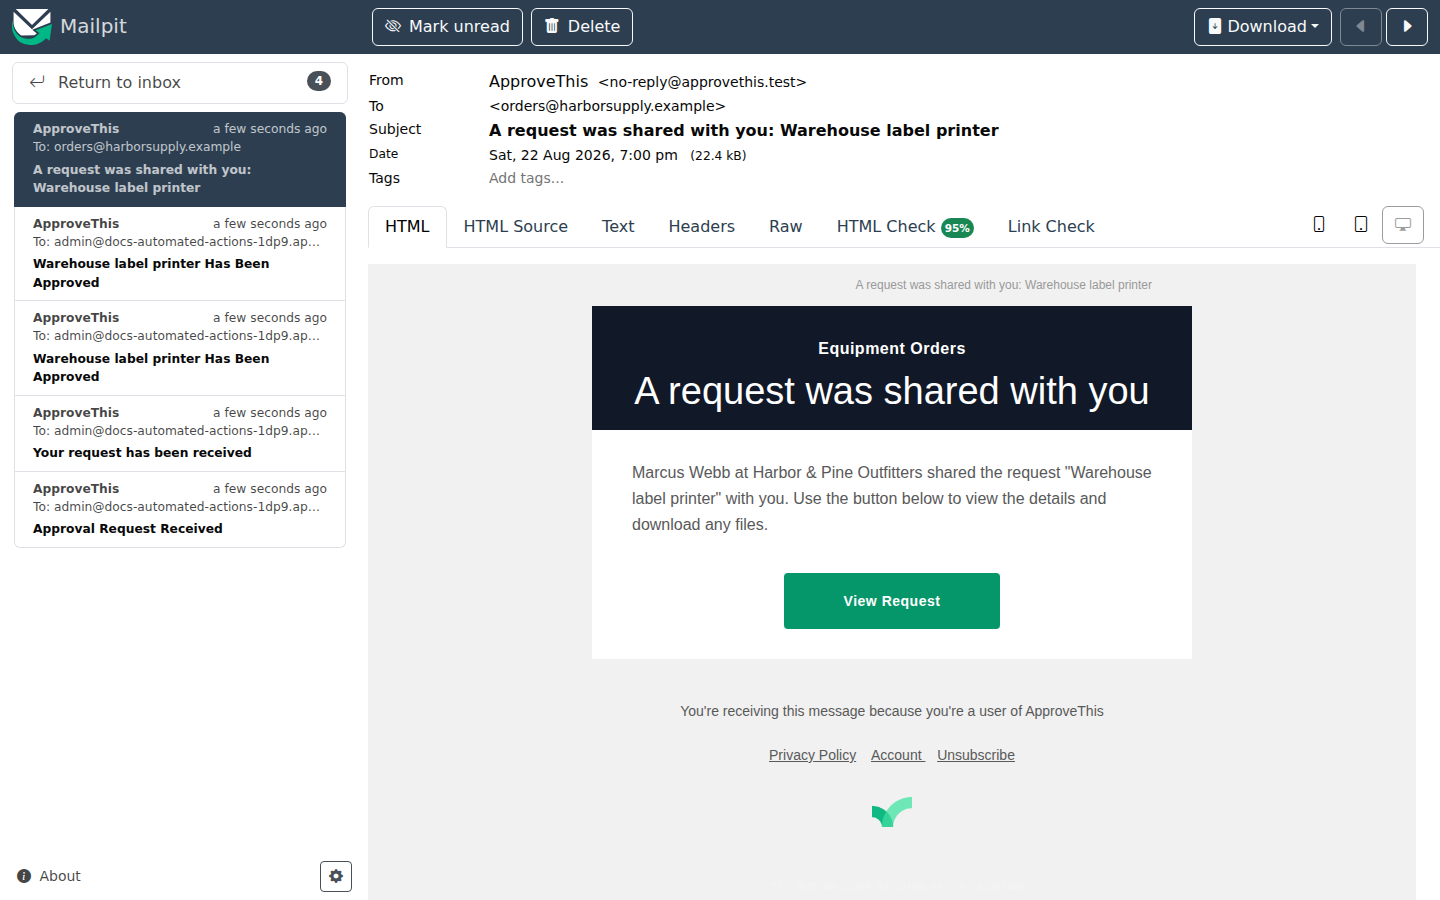The height and width of the screenshot is (900, 1440).
Task: Open the HTML Check tab
Action: click(905, 227)
